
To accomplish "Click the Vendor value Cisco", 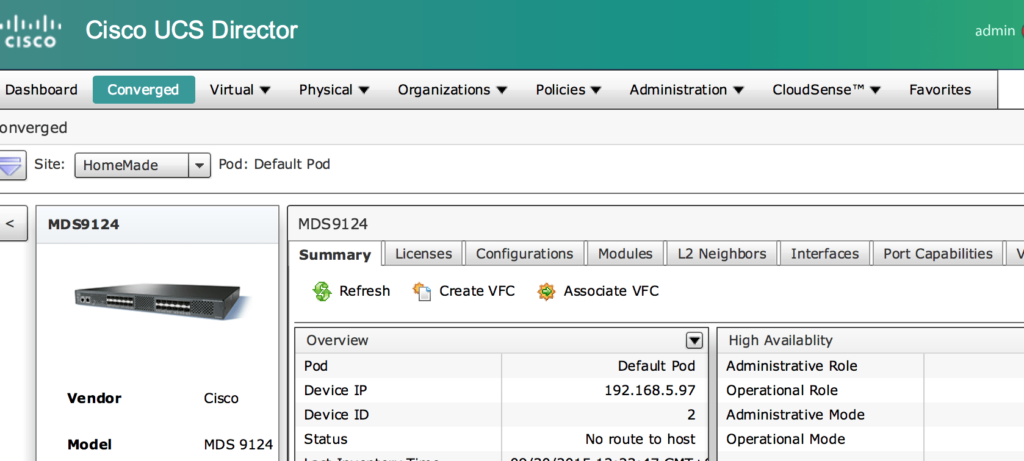I will coord(221,398).
